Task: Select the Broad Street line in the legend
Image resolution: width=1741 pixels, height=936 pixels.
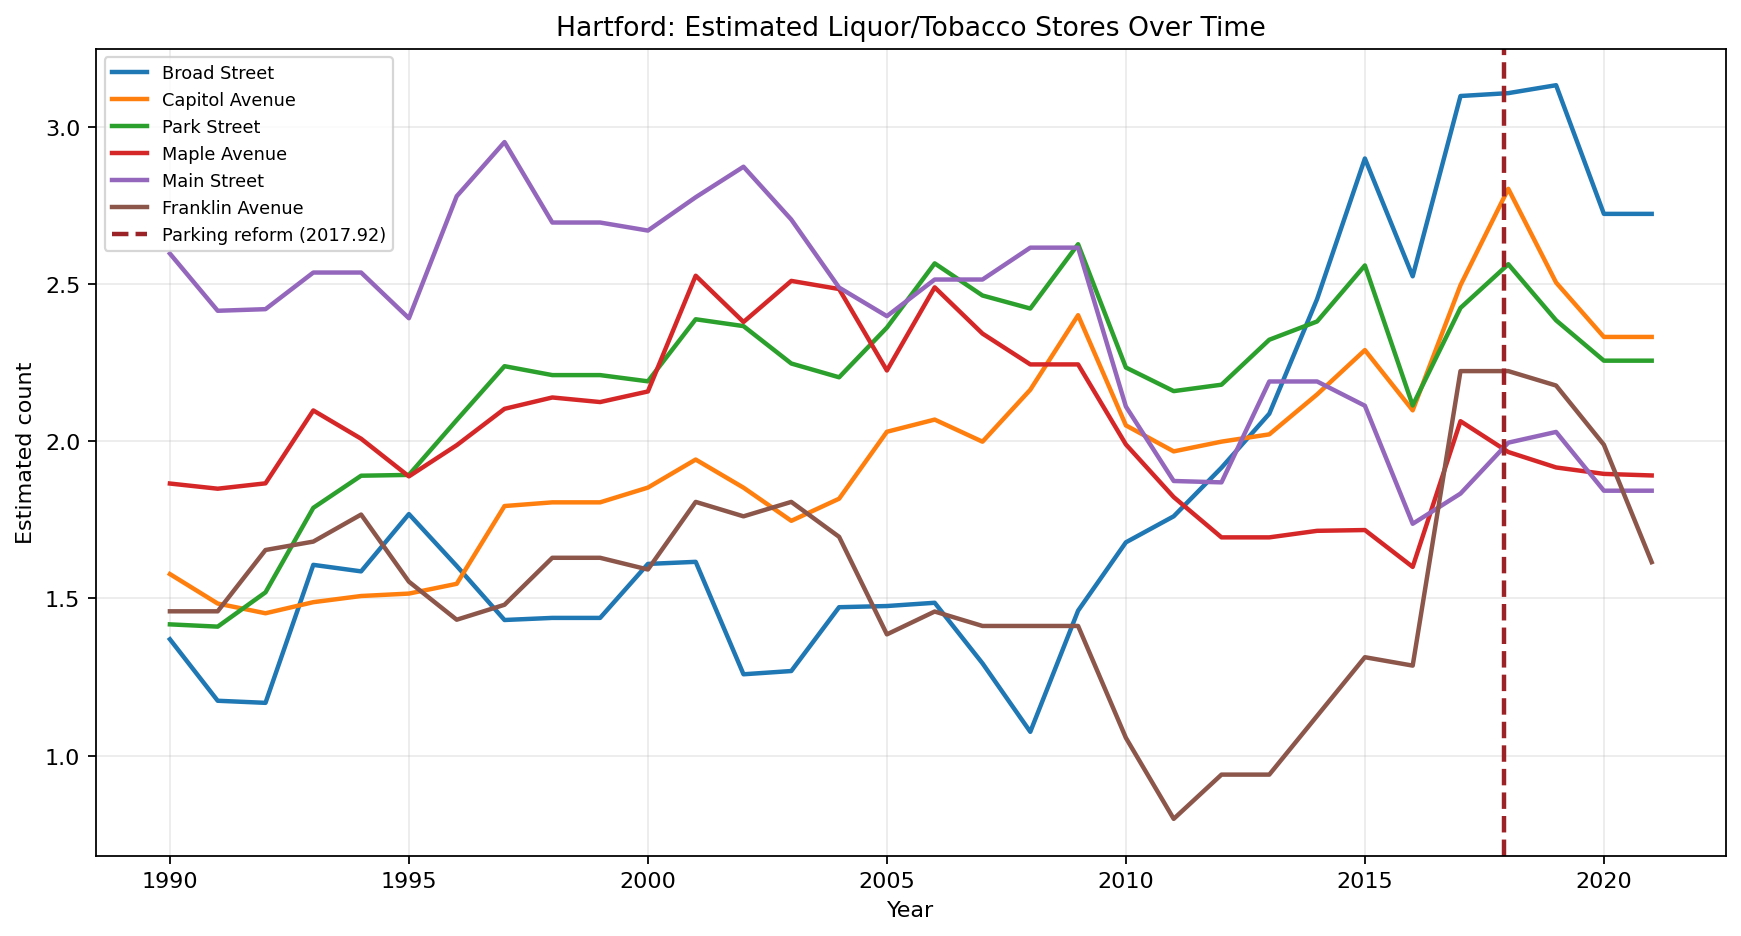Action: point(216,72)
